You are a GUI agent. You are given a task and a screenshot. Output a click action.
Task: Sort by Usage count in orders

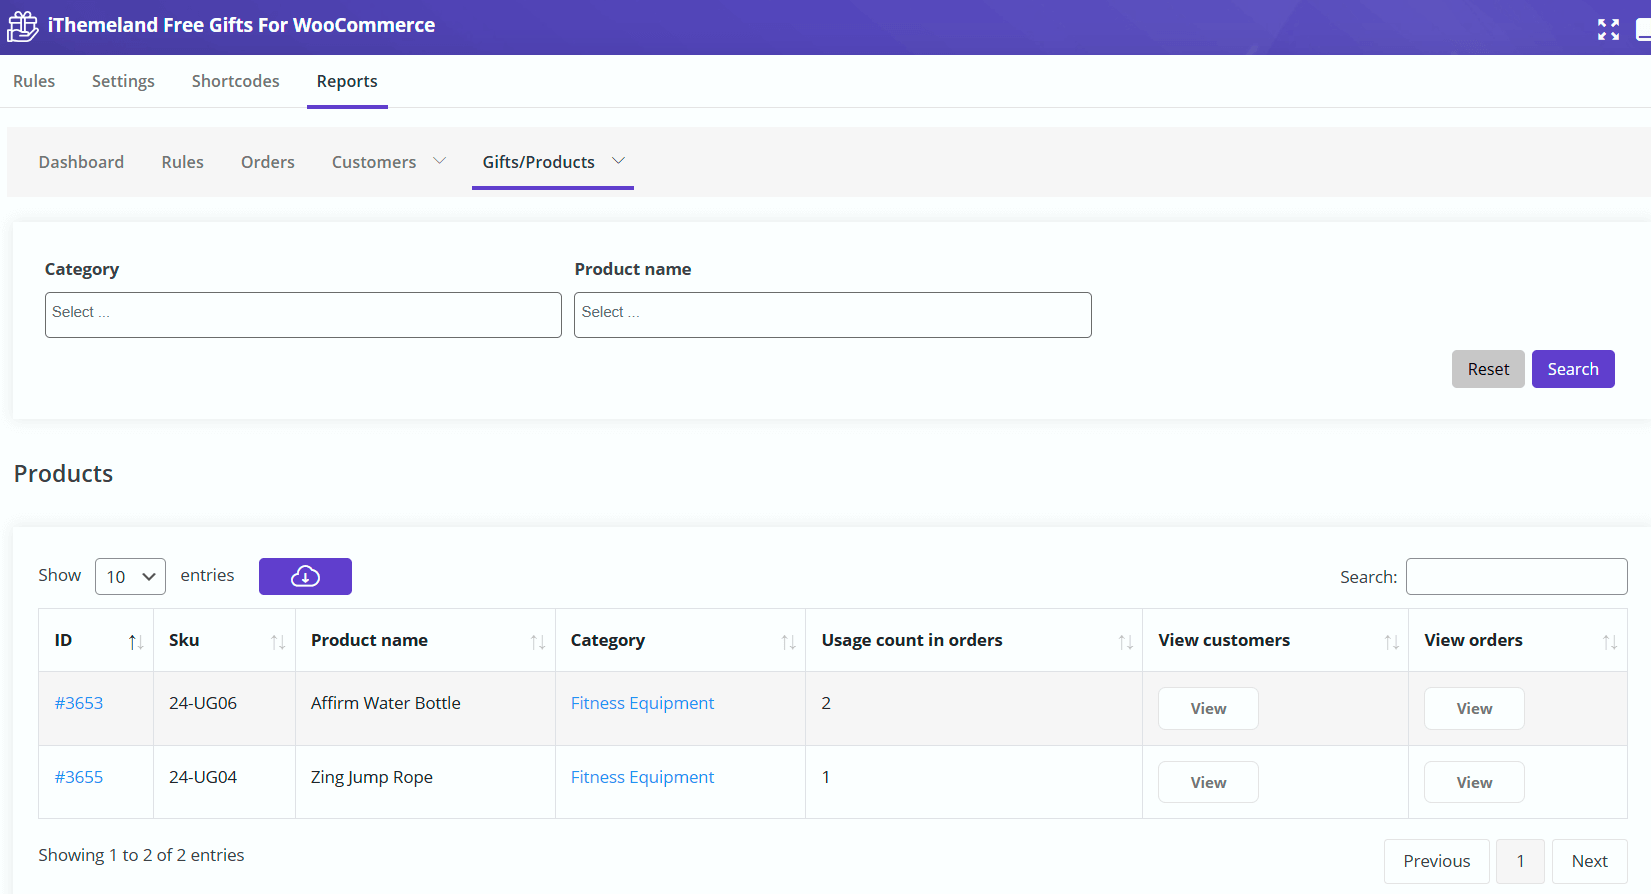coord(1125,642)
